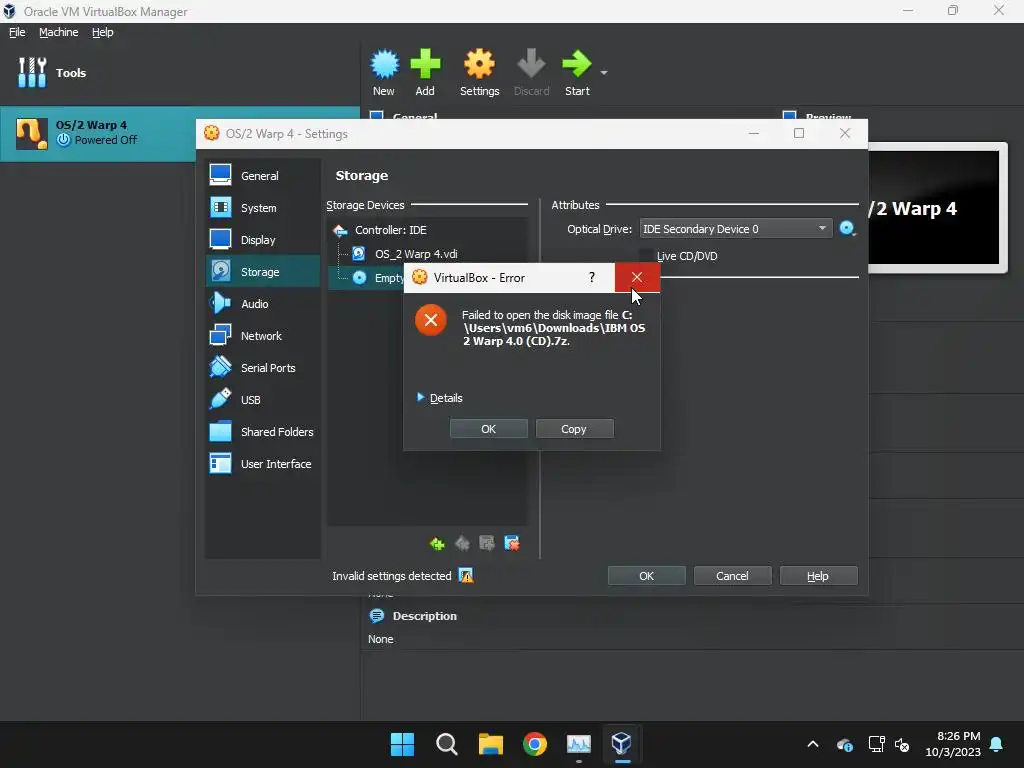The image size is (1024, 768).
Task: Select Controller: IDE in the storage tree
Action: point(391,230)
